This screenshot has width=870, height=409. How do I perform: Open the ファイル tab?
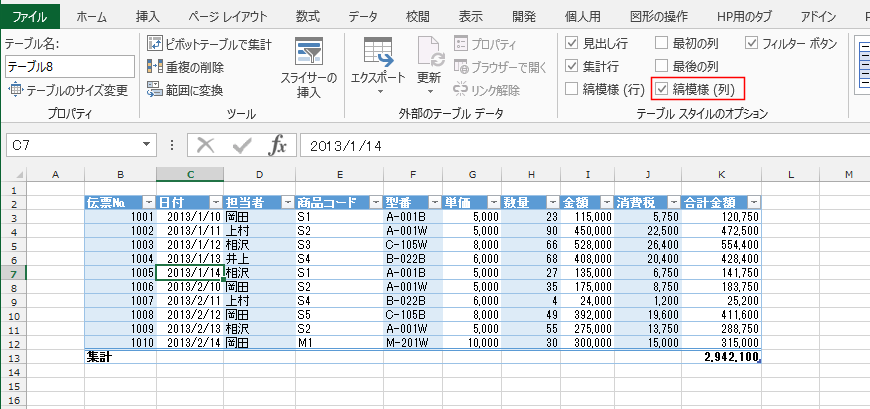29,15
